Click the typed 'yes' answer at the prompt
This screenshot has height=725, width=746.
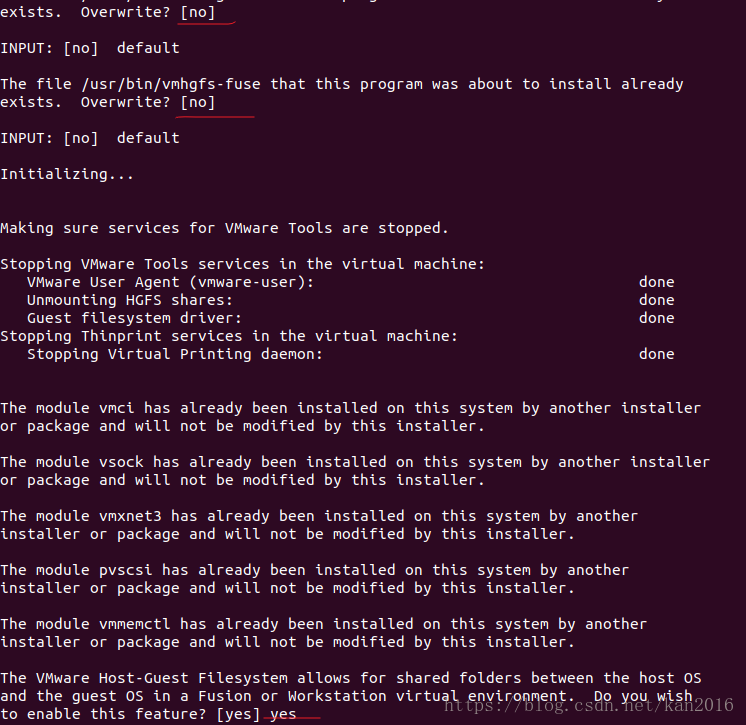(283, 714)
